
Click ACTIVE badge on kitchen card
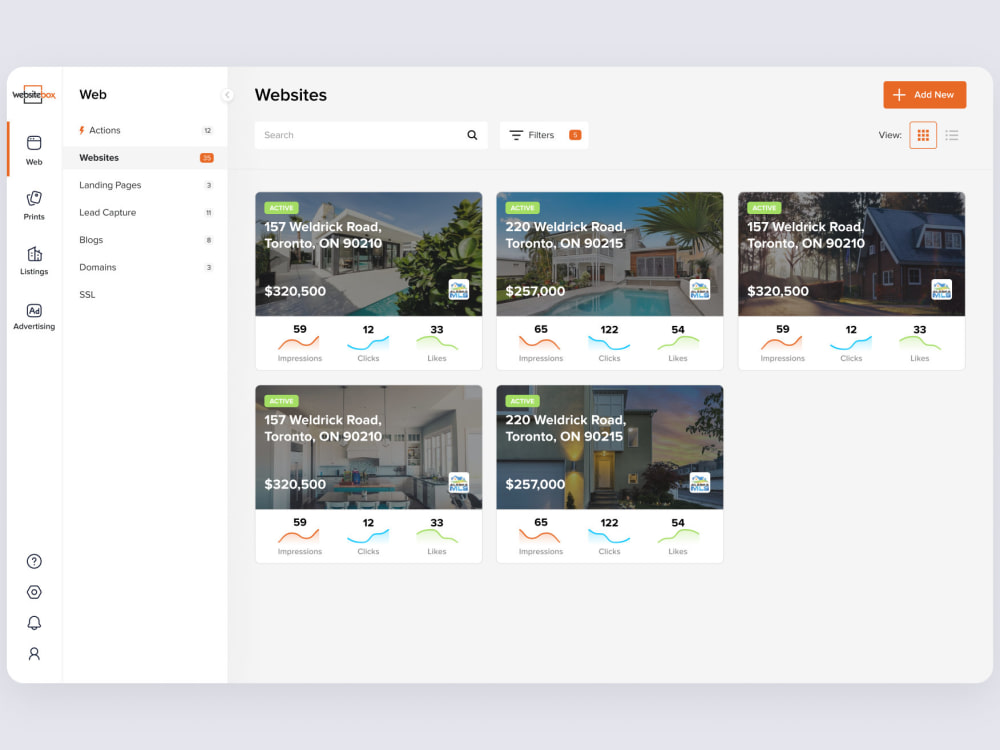tap(281, 401)
